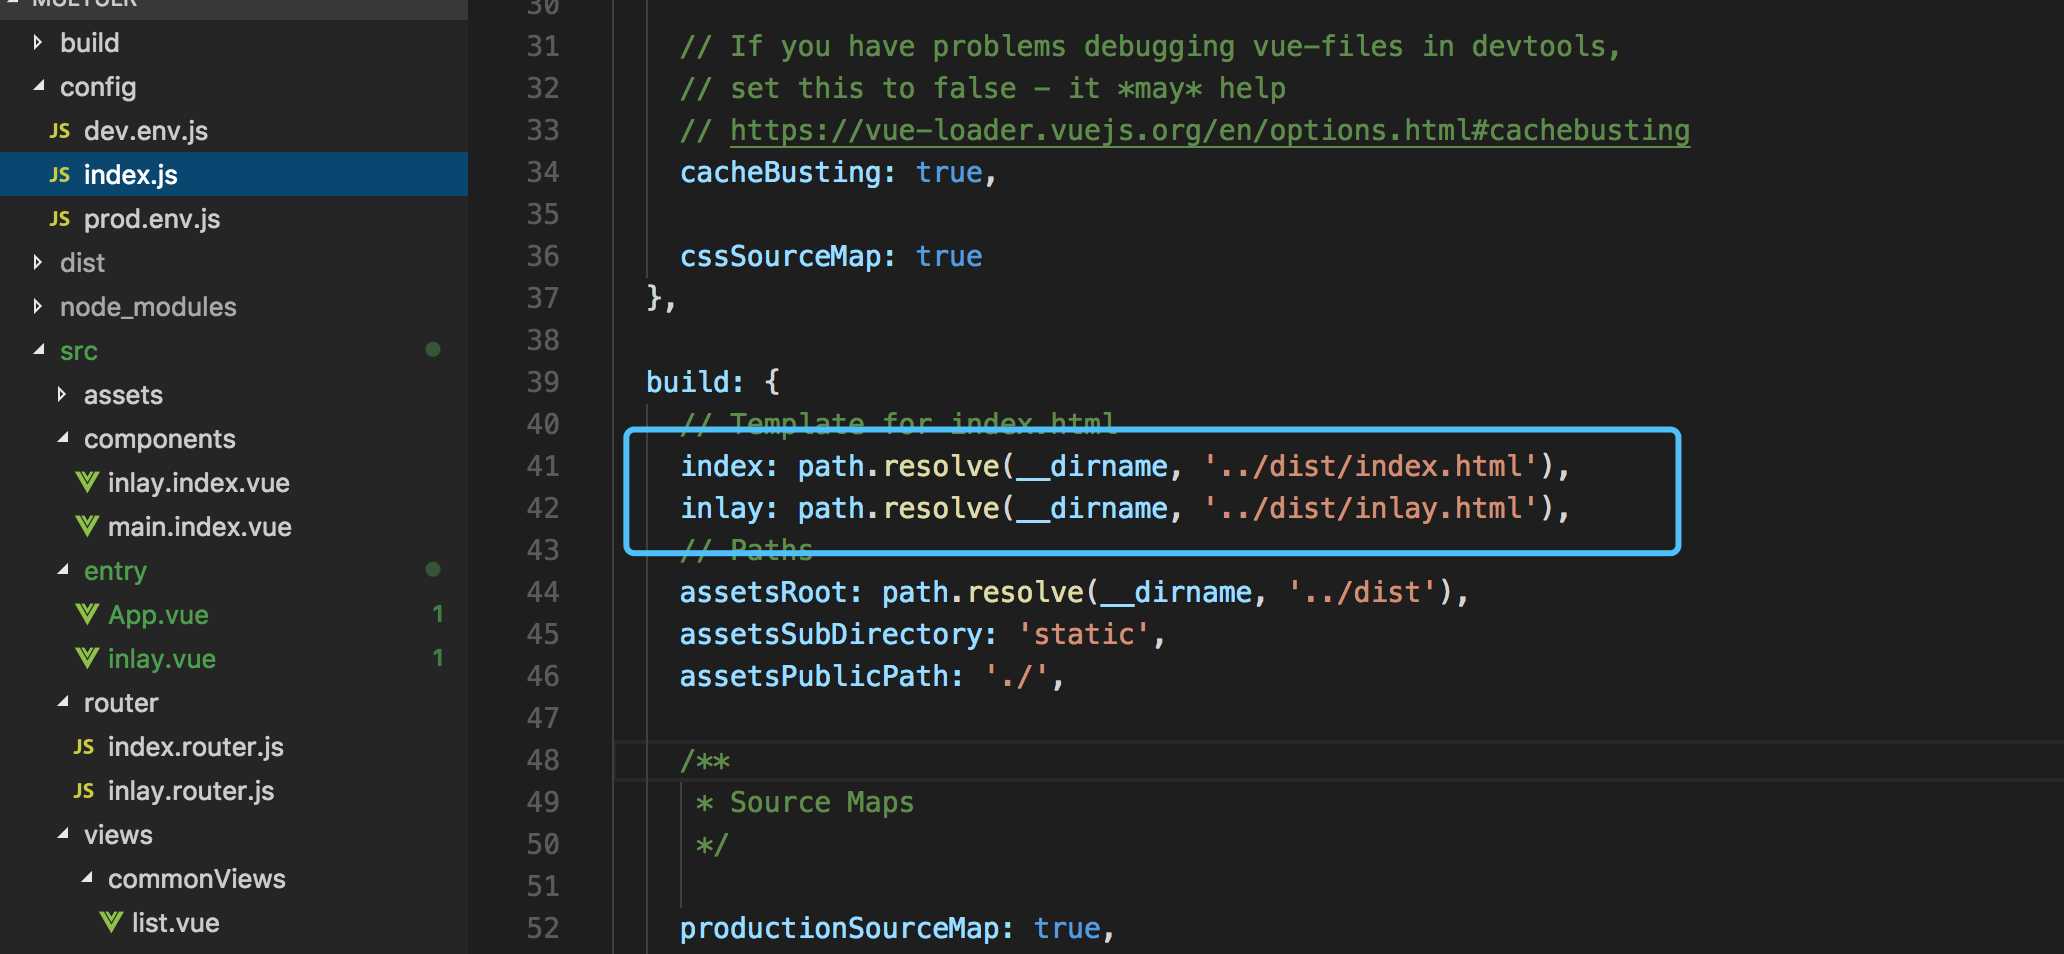Click the 'cssSourceMap' property name

pyautogui.click(x=780, y=257)
